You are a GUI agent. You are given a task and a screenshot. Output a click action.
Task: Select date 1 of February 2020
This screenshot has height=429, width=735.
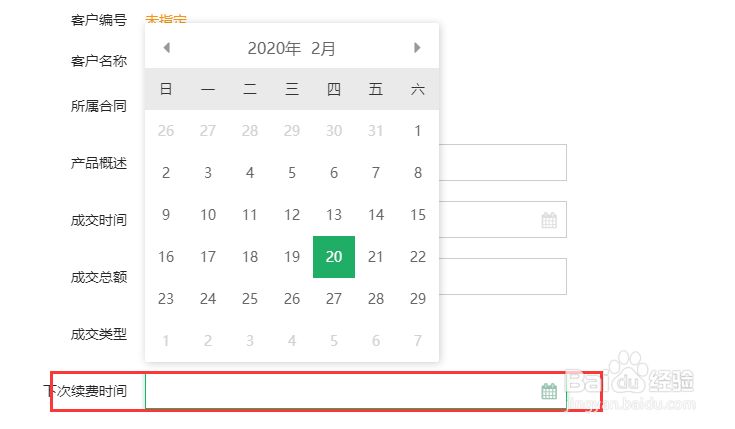click(418, 131)
